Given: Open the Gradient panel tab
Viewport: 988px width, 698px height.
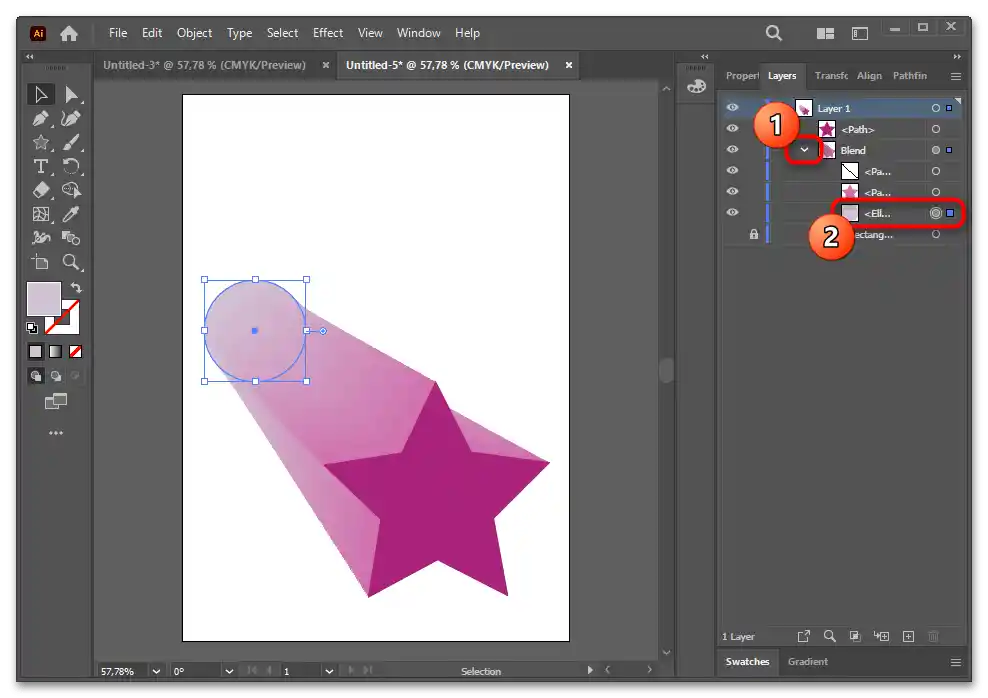Looking at the screenshot, I should 807,661.
